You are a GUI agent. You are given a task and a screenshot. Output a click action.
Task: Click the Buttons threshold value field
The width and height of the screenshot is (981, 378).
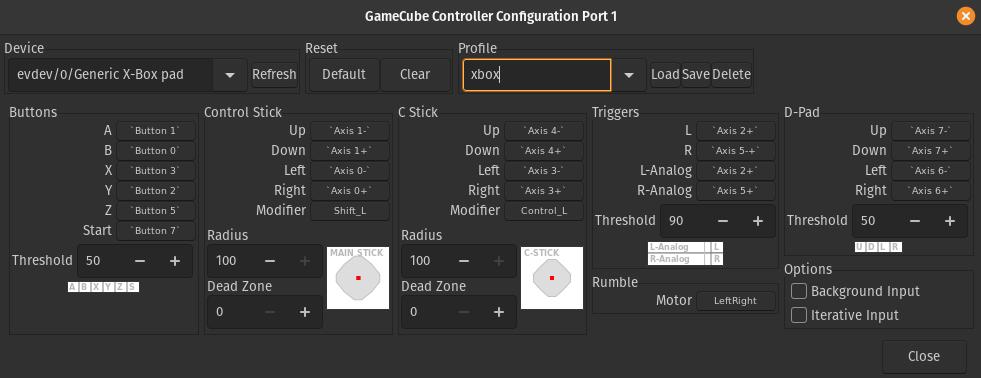point(100,261)
